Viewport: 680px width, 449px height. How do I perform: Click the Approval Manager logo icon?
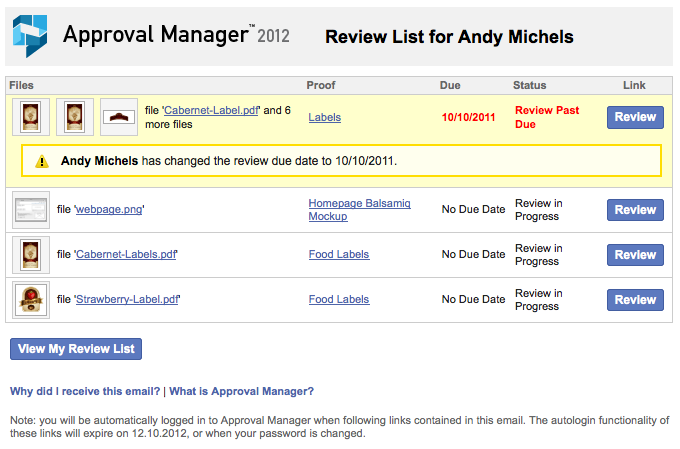pos(30,36)
